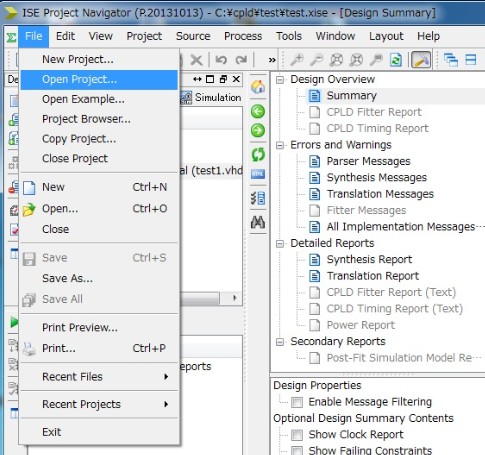Click the green forward arrow icon

(258, 130)
